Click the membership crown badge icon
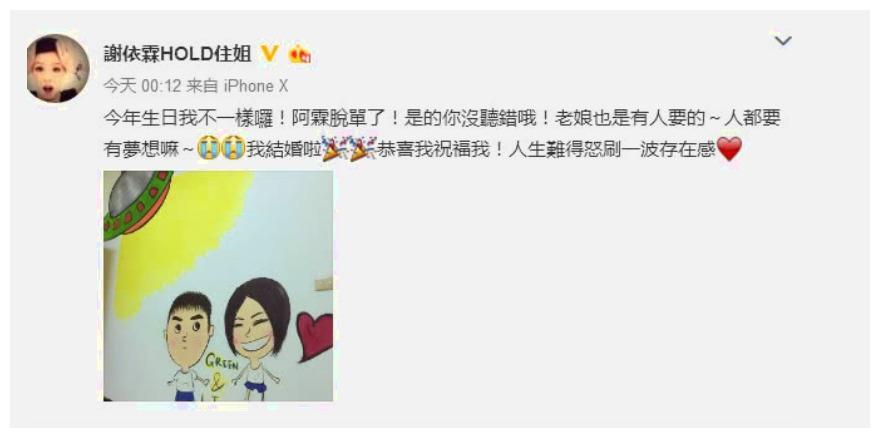The width and height of the screenshot is (880, 438). (300, 54)
